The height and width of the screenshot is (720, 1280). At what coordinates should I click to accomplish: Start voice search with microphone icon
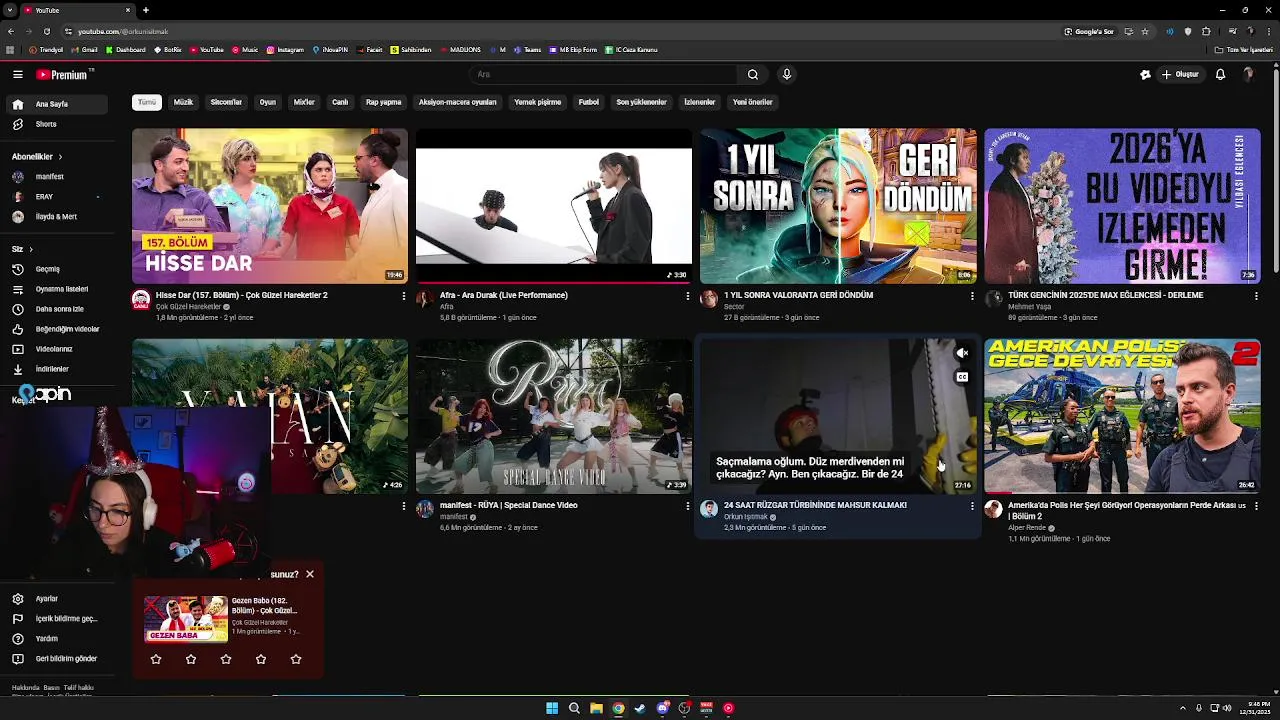coord(787,74)
